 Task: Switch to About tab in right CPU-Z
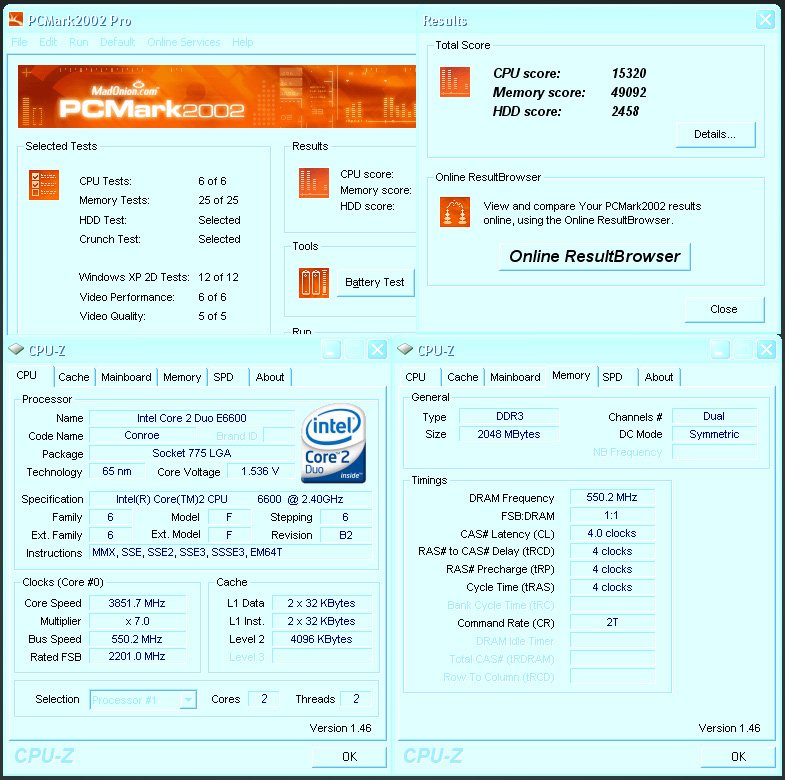coord(659,377)
